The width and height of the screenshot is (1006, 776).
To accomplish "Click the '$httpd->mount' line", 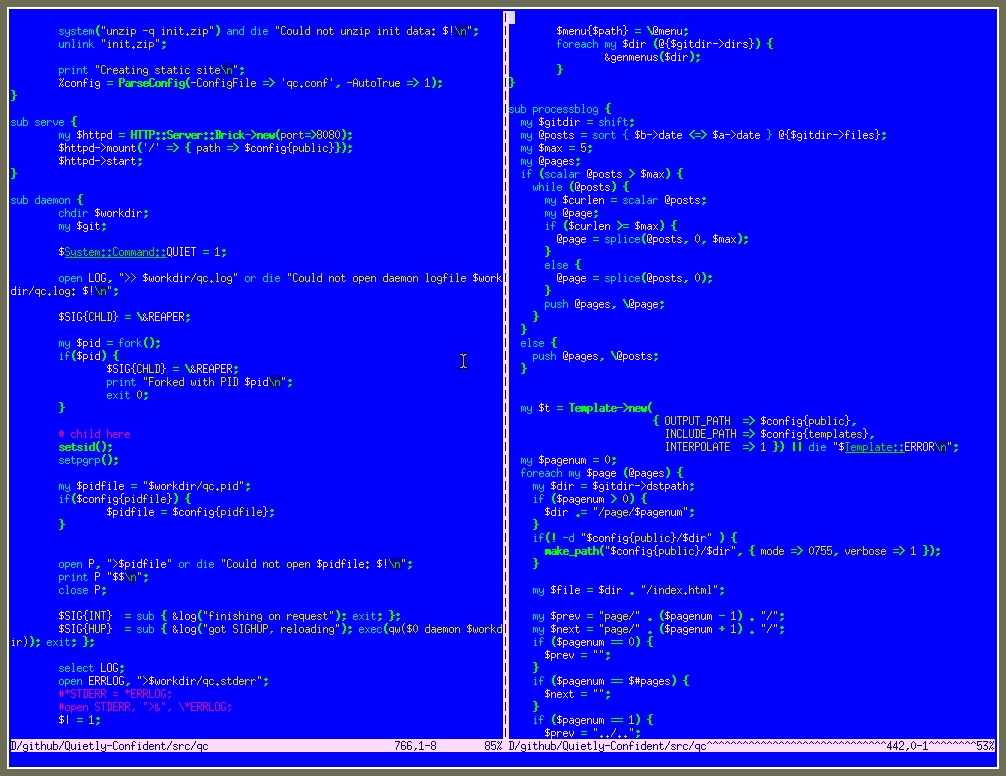I will [x=205, y=148].
